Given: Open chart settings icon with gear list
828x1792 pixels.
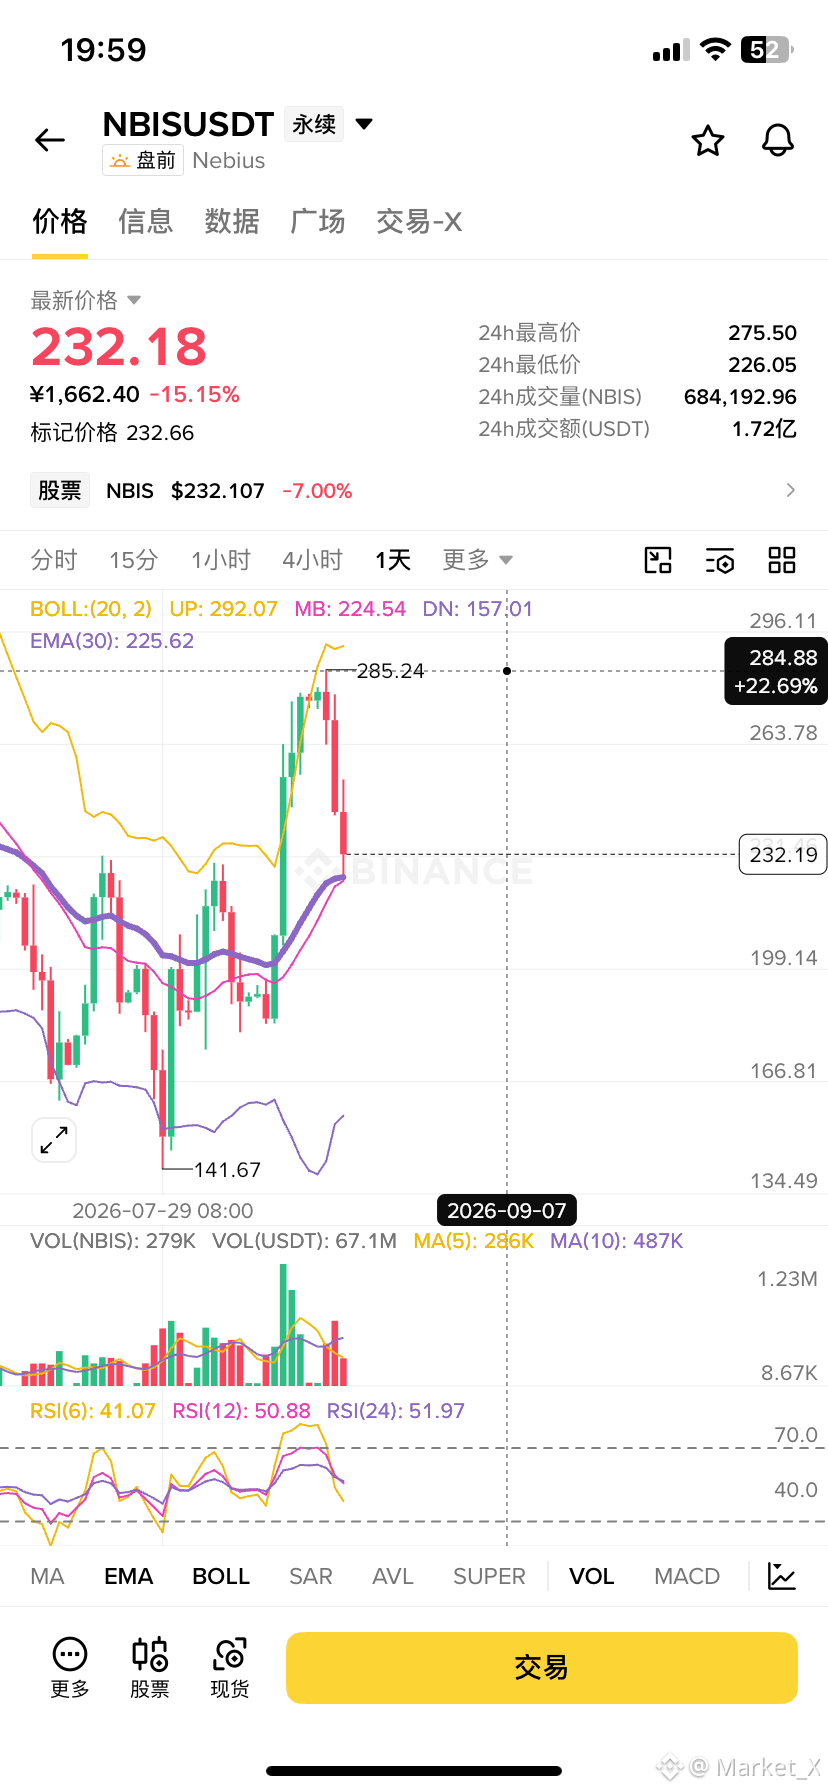Looking at the screenshot, I should click(720, 560).
